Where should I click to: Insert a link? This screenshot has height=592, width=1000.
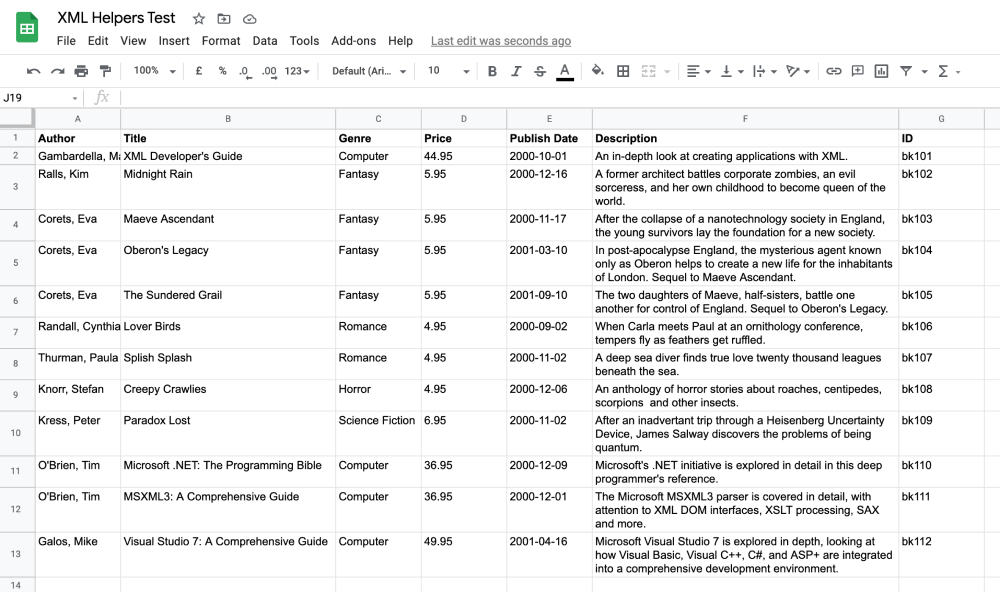pyautogui.click(x=833, y=71)
